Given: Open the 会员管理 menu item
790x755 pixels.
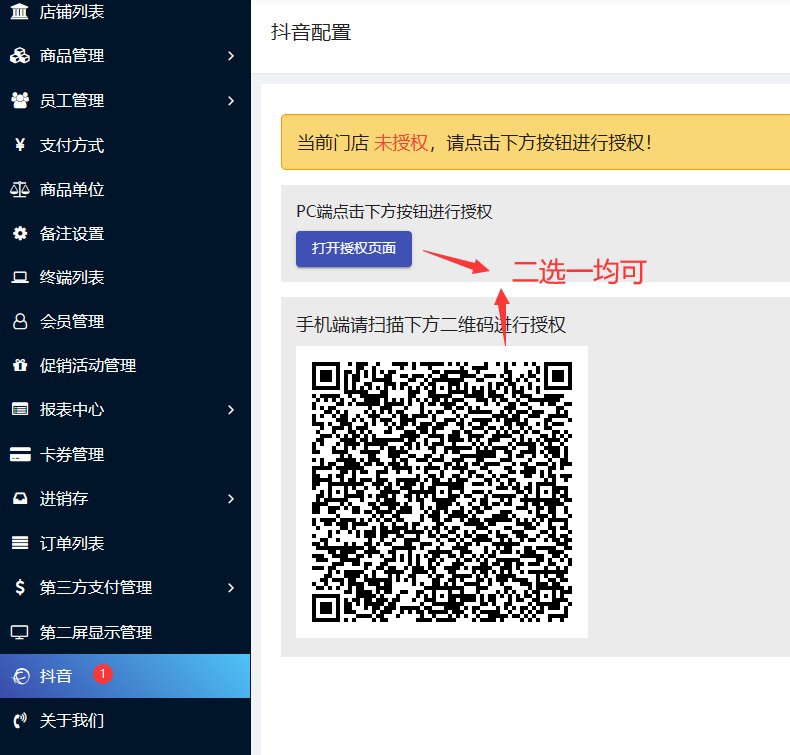Looking at the screenshot, I should click(x=72, y=322).
